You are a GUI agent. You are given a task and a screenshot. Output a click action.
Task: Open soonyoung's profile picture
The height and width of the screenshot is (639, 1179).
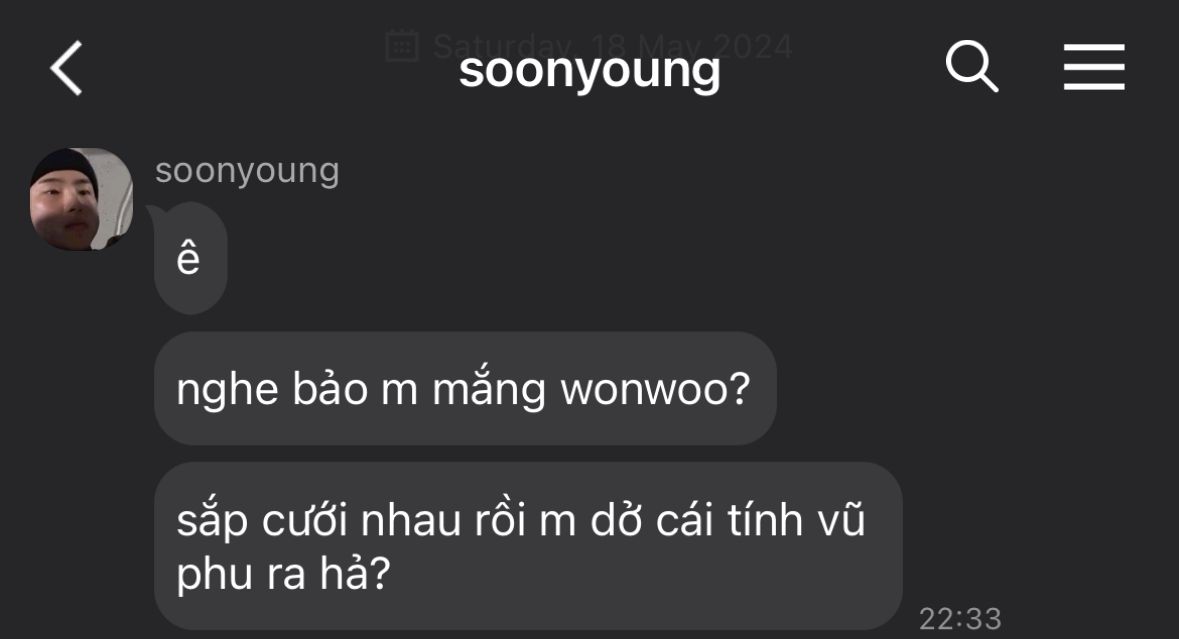coord(81,199)
